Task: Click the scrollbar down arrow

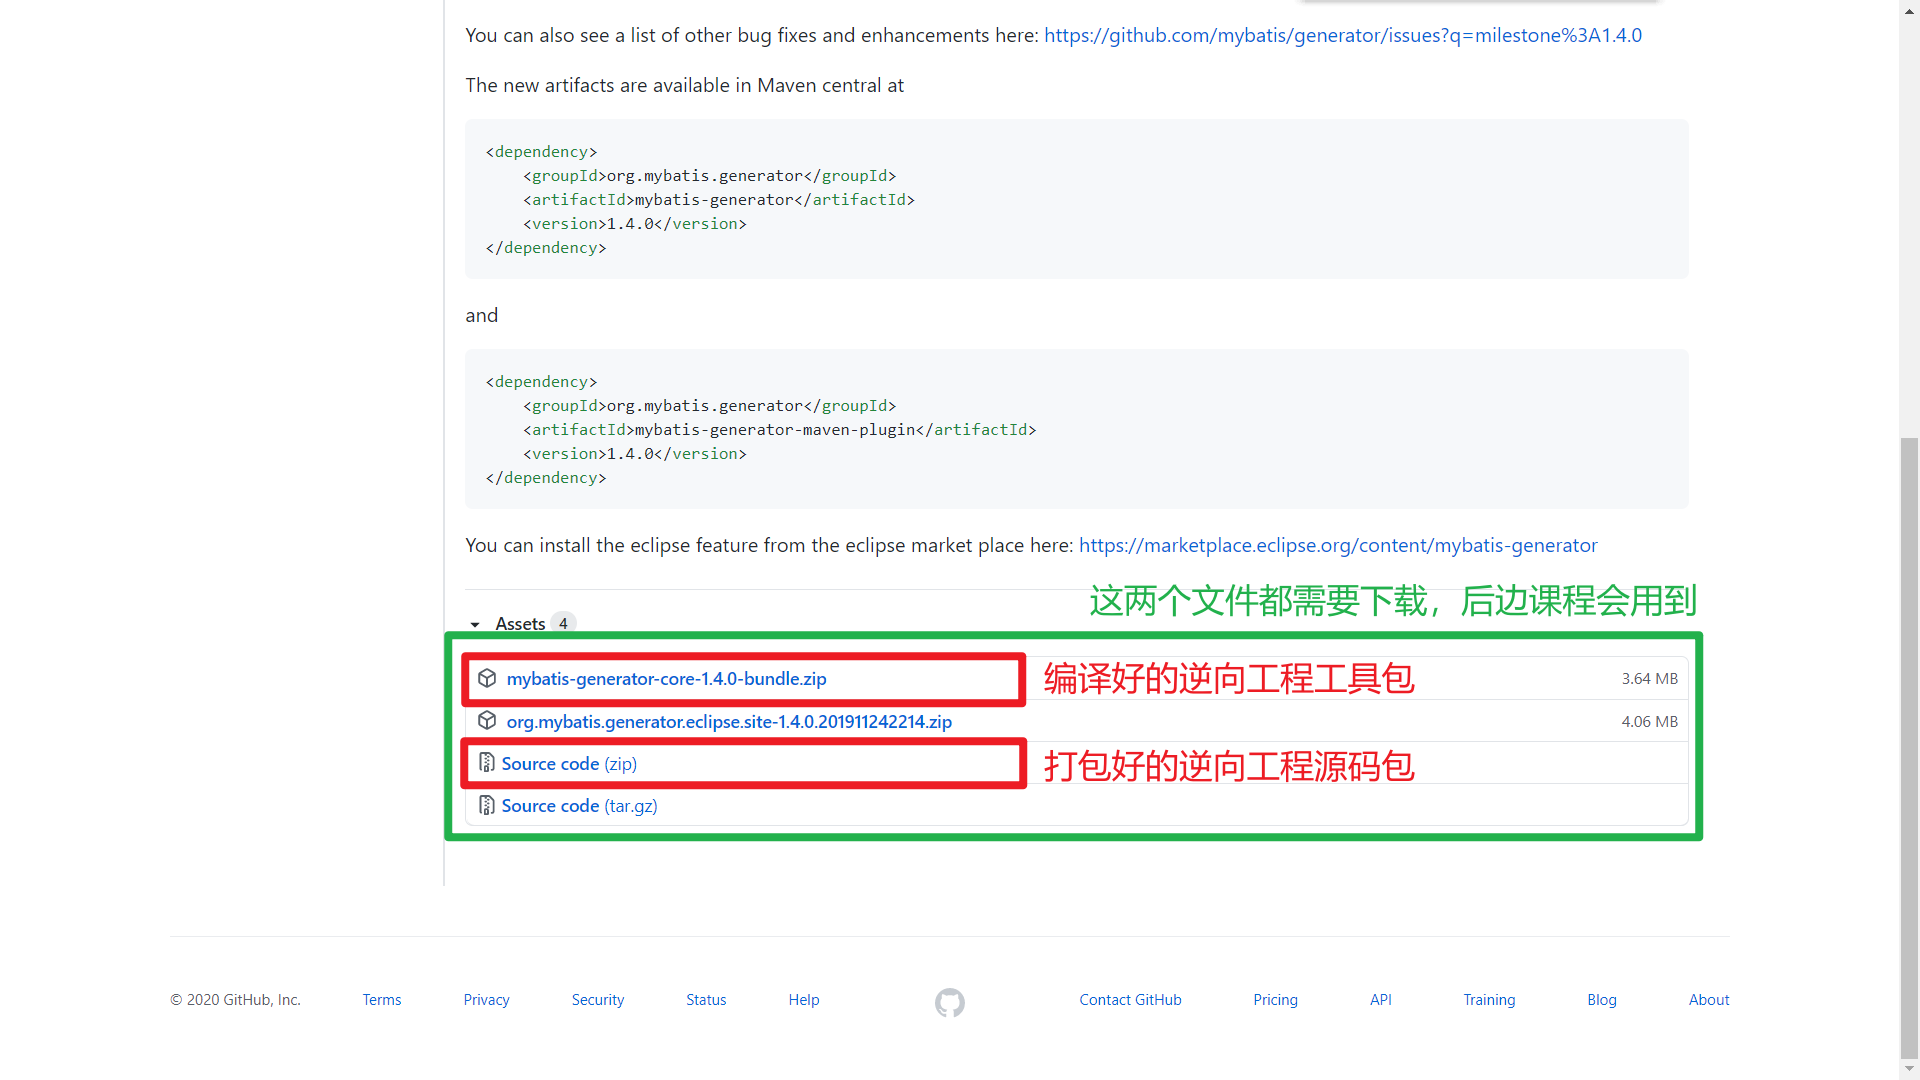Action: point(1909,1070)
